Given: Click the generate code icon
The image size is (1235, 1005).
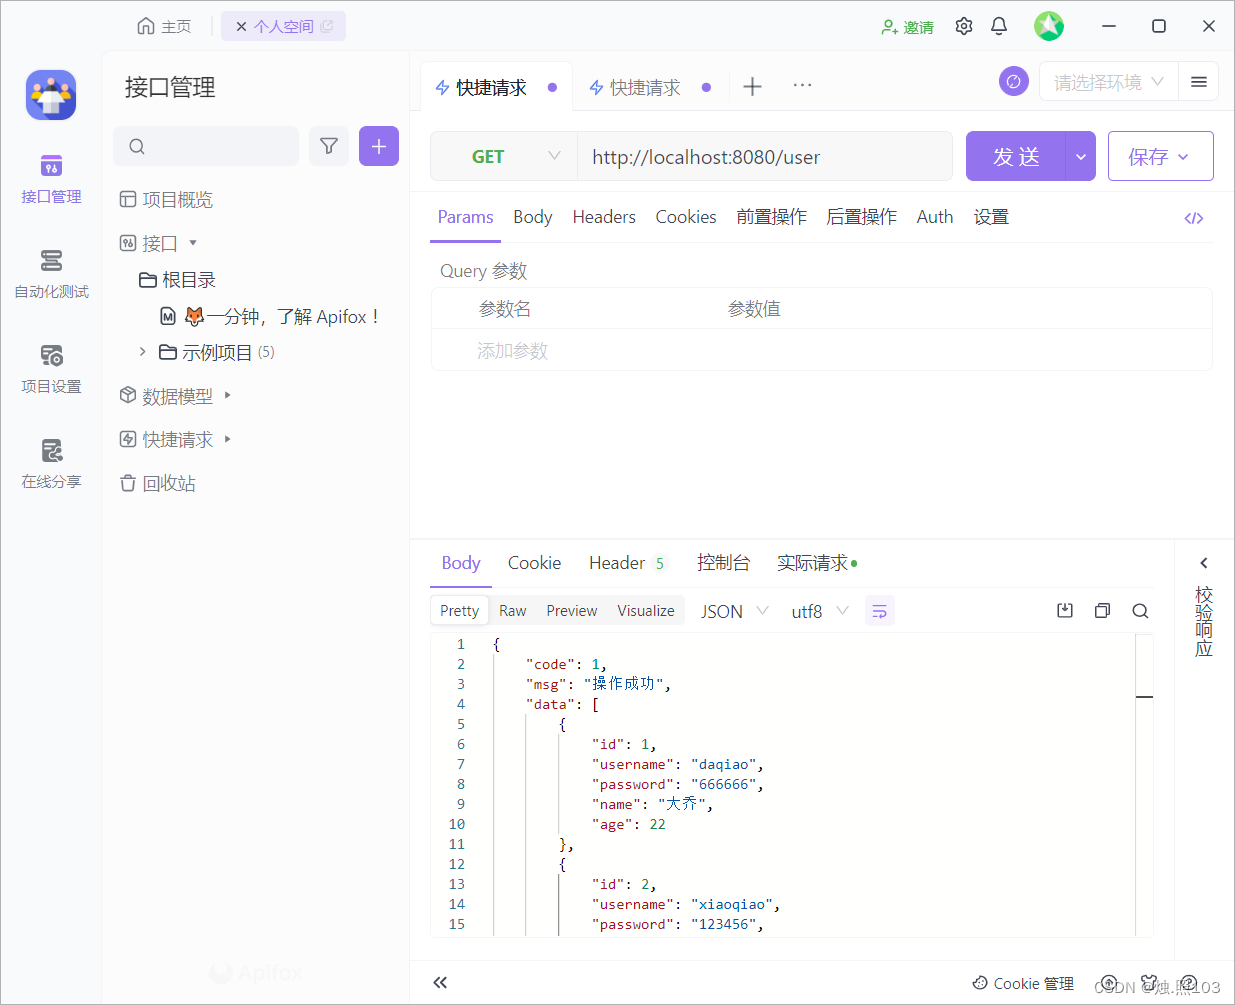Looking at the screenshot, I should (x=1194, y=218).
